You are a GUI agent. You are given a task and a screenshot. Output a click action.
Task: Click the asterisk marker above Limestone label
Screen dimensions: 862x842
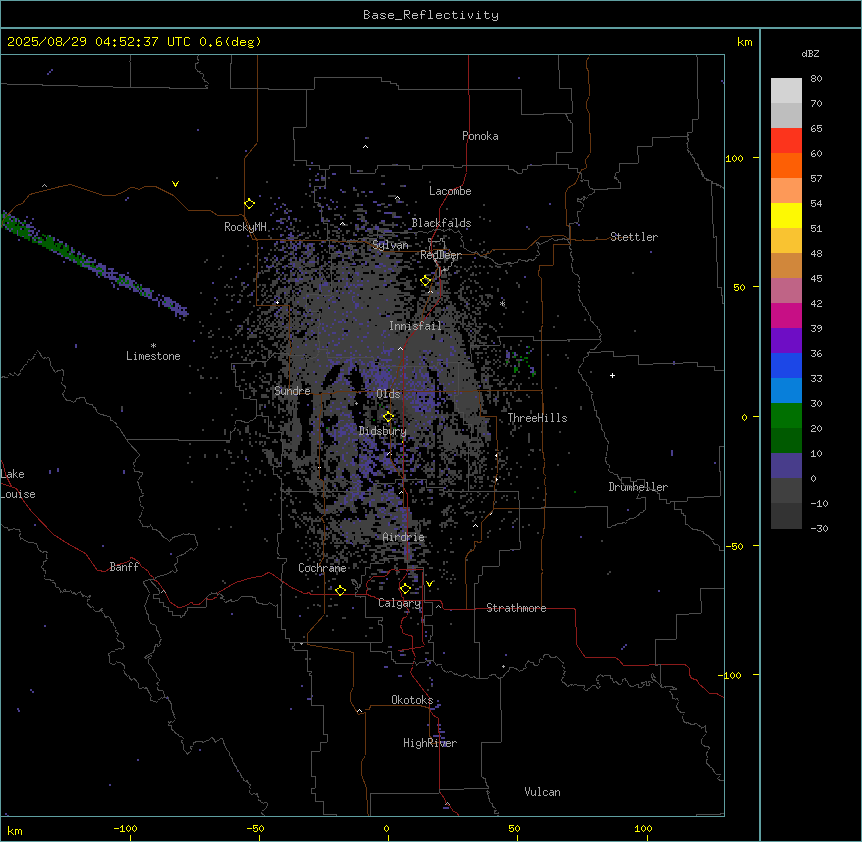coord(153,346)
